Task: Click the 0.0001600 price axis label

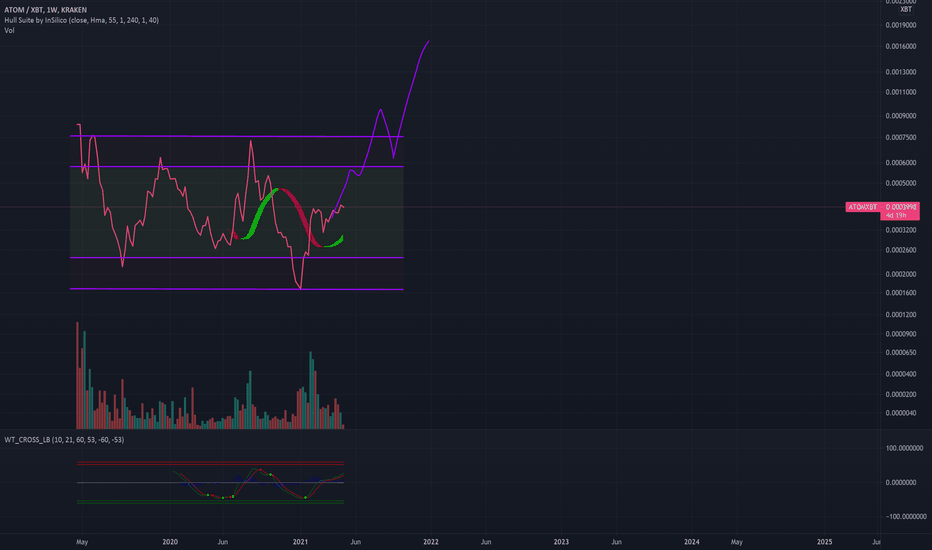Action: click(900, 293)
